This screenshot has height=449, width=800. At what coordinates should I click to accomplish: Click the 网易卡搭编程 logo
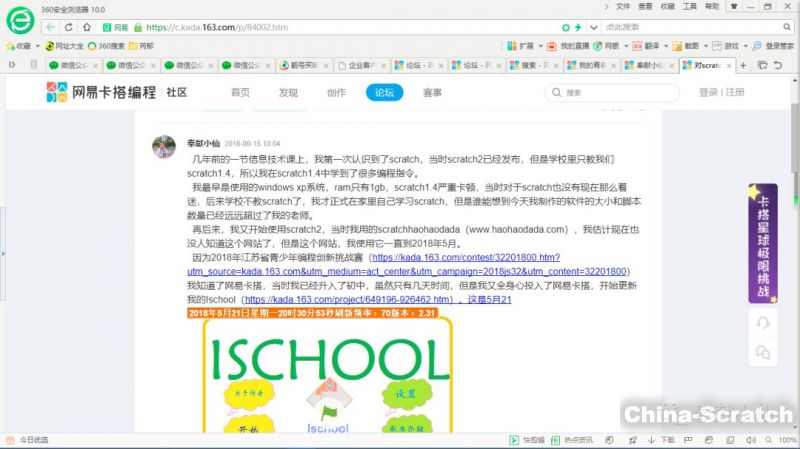[102, 92]
